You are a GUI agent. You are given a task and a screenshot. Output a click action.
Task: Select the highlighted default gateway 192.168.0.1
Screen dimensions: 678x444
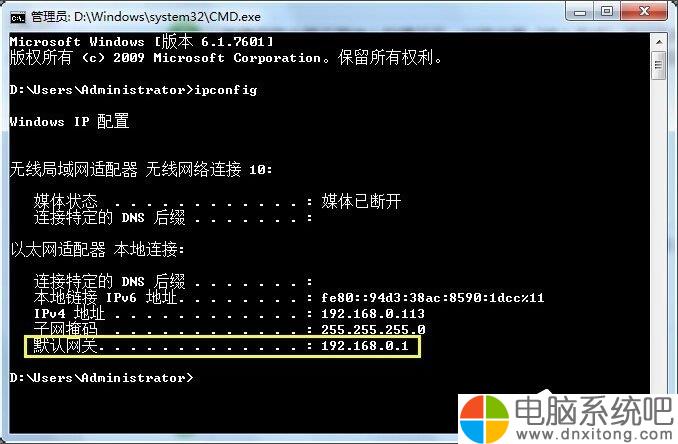coord(365,346)
